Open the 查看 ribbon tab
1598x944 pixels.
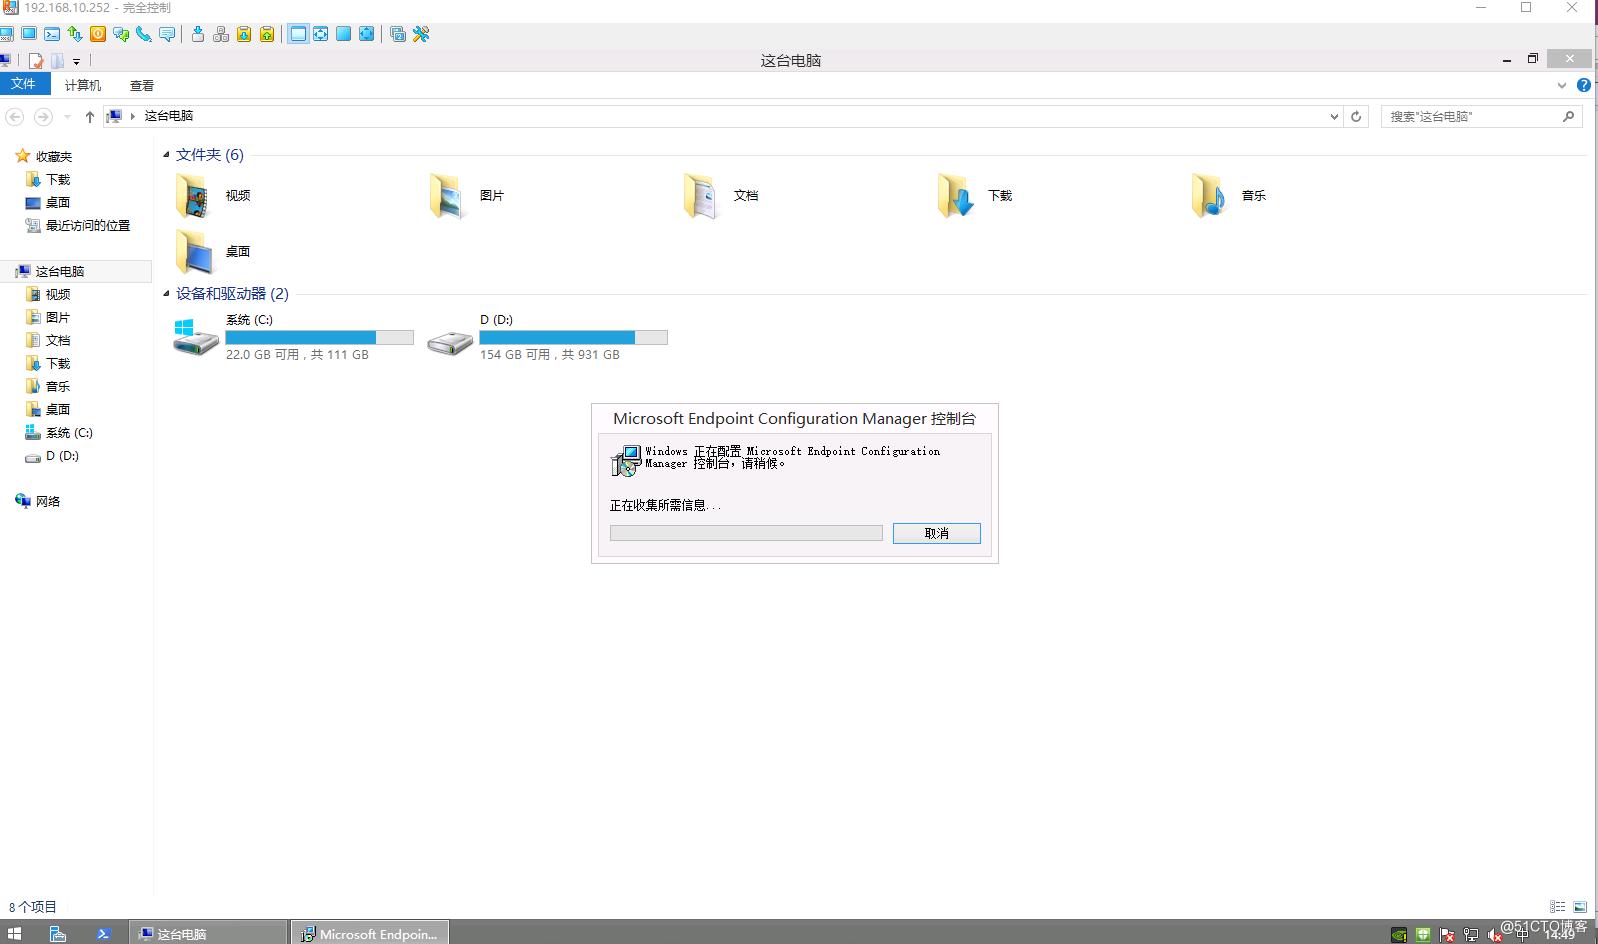click(x=142, y=85)
